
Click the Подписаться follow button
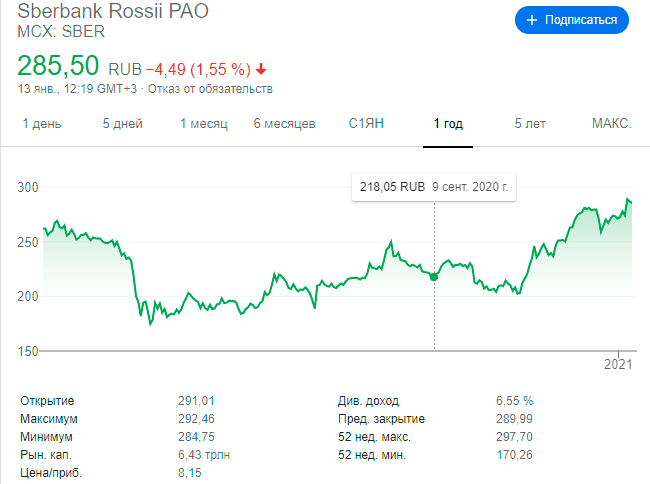click(x=572, y=20)
